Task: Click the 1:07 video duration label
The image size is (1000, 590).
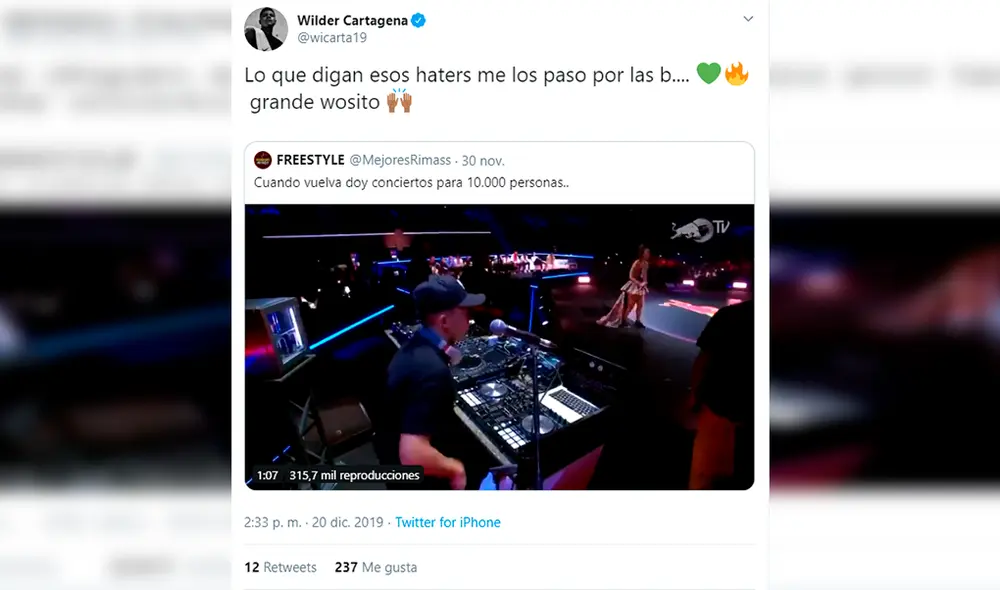Action: coord(266,475)
